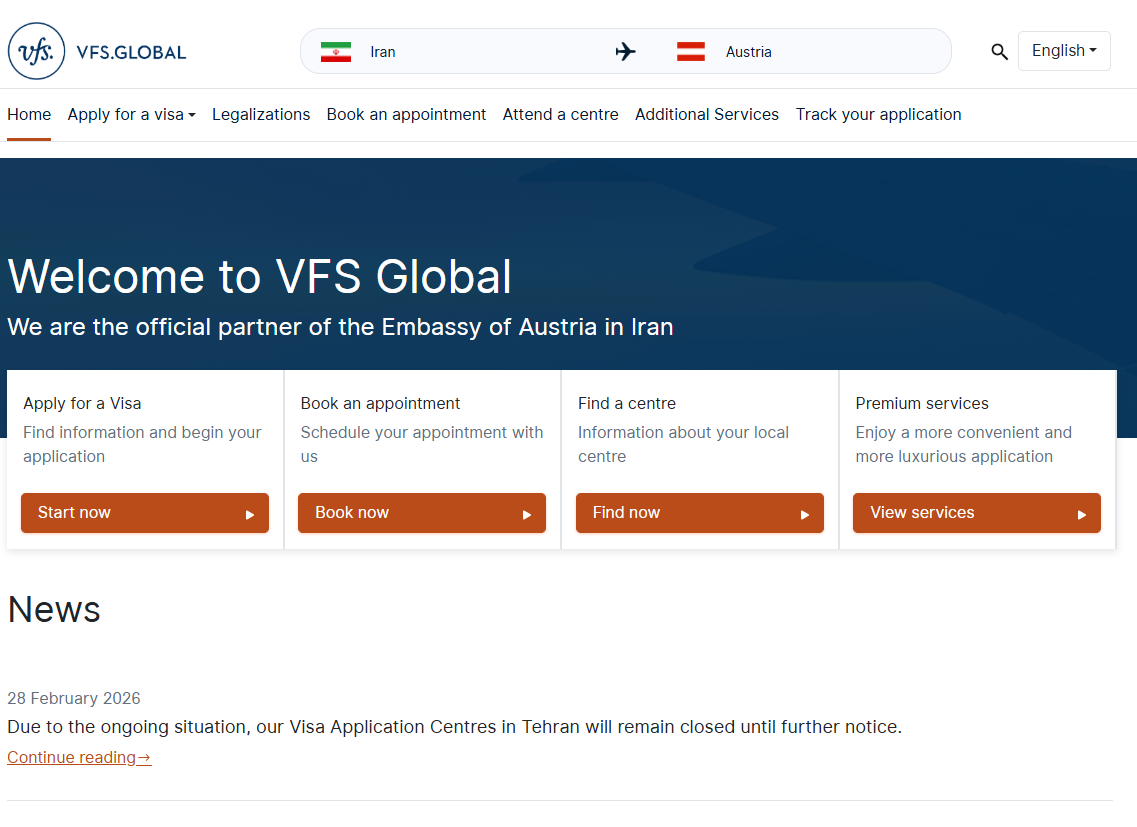Click the News section heading

(x=54, y=609)
